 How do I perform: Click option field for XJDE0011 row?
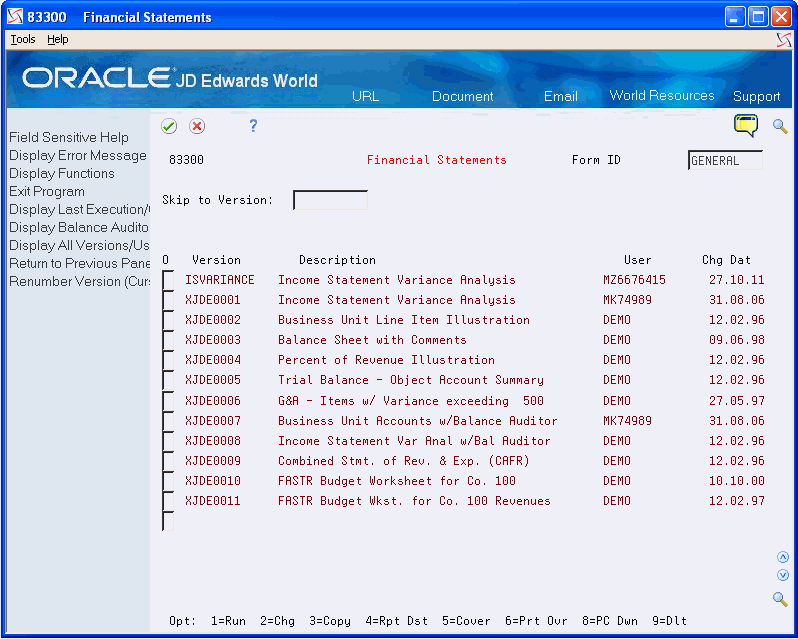coord(168,501)
